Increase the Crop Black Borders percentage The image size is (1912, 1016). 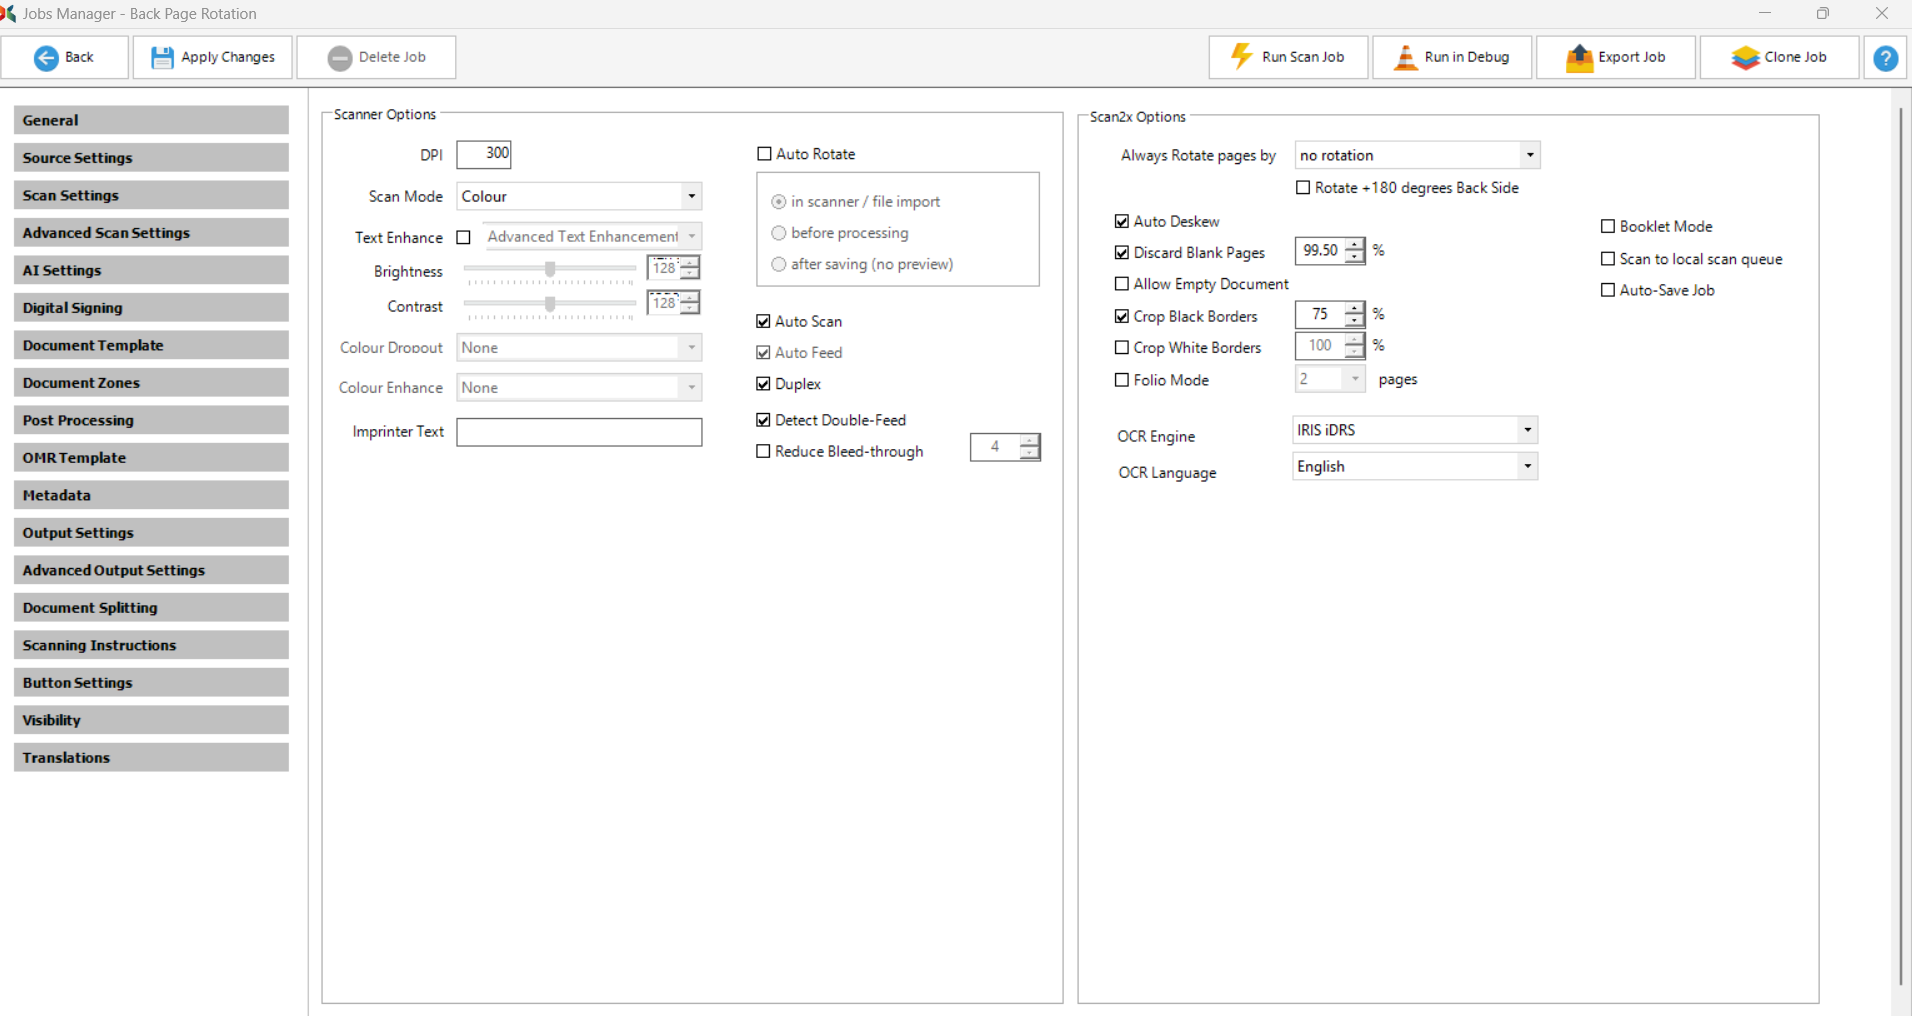(1354, 309)
